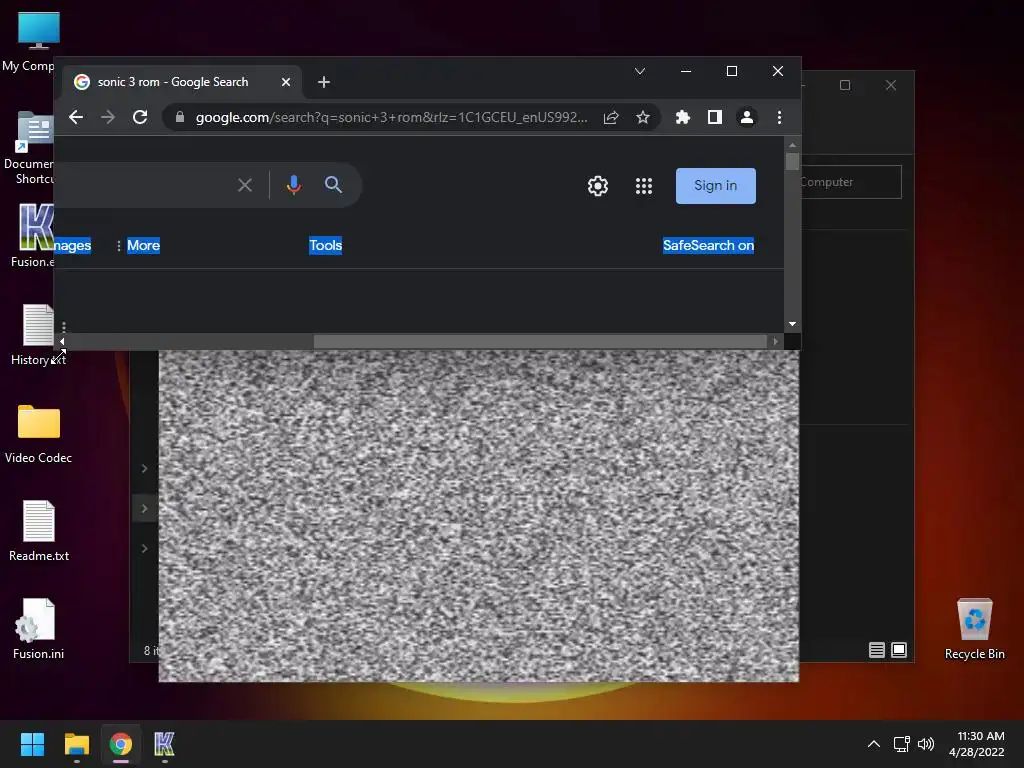The image size is (1024, 768).
Task: Click the voice search microphone icon
Action: coord(293,185)
